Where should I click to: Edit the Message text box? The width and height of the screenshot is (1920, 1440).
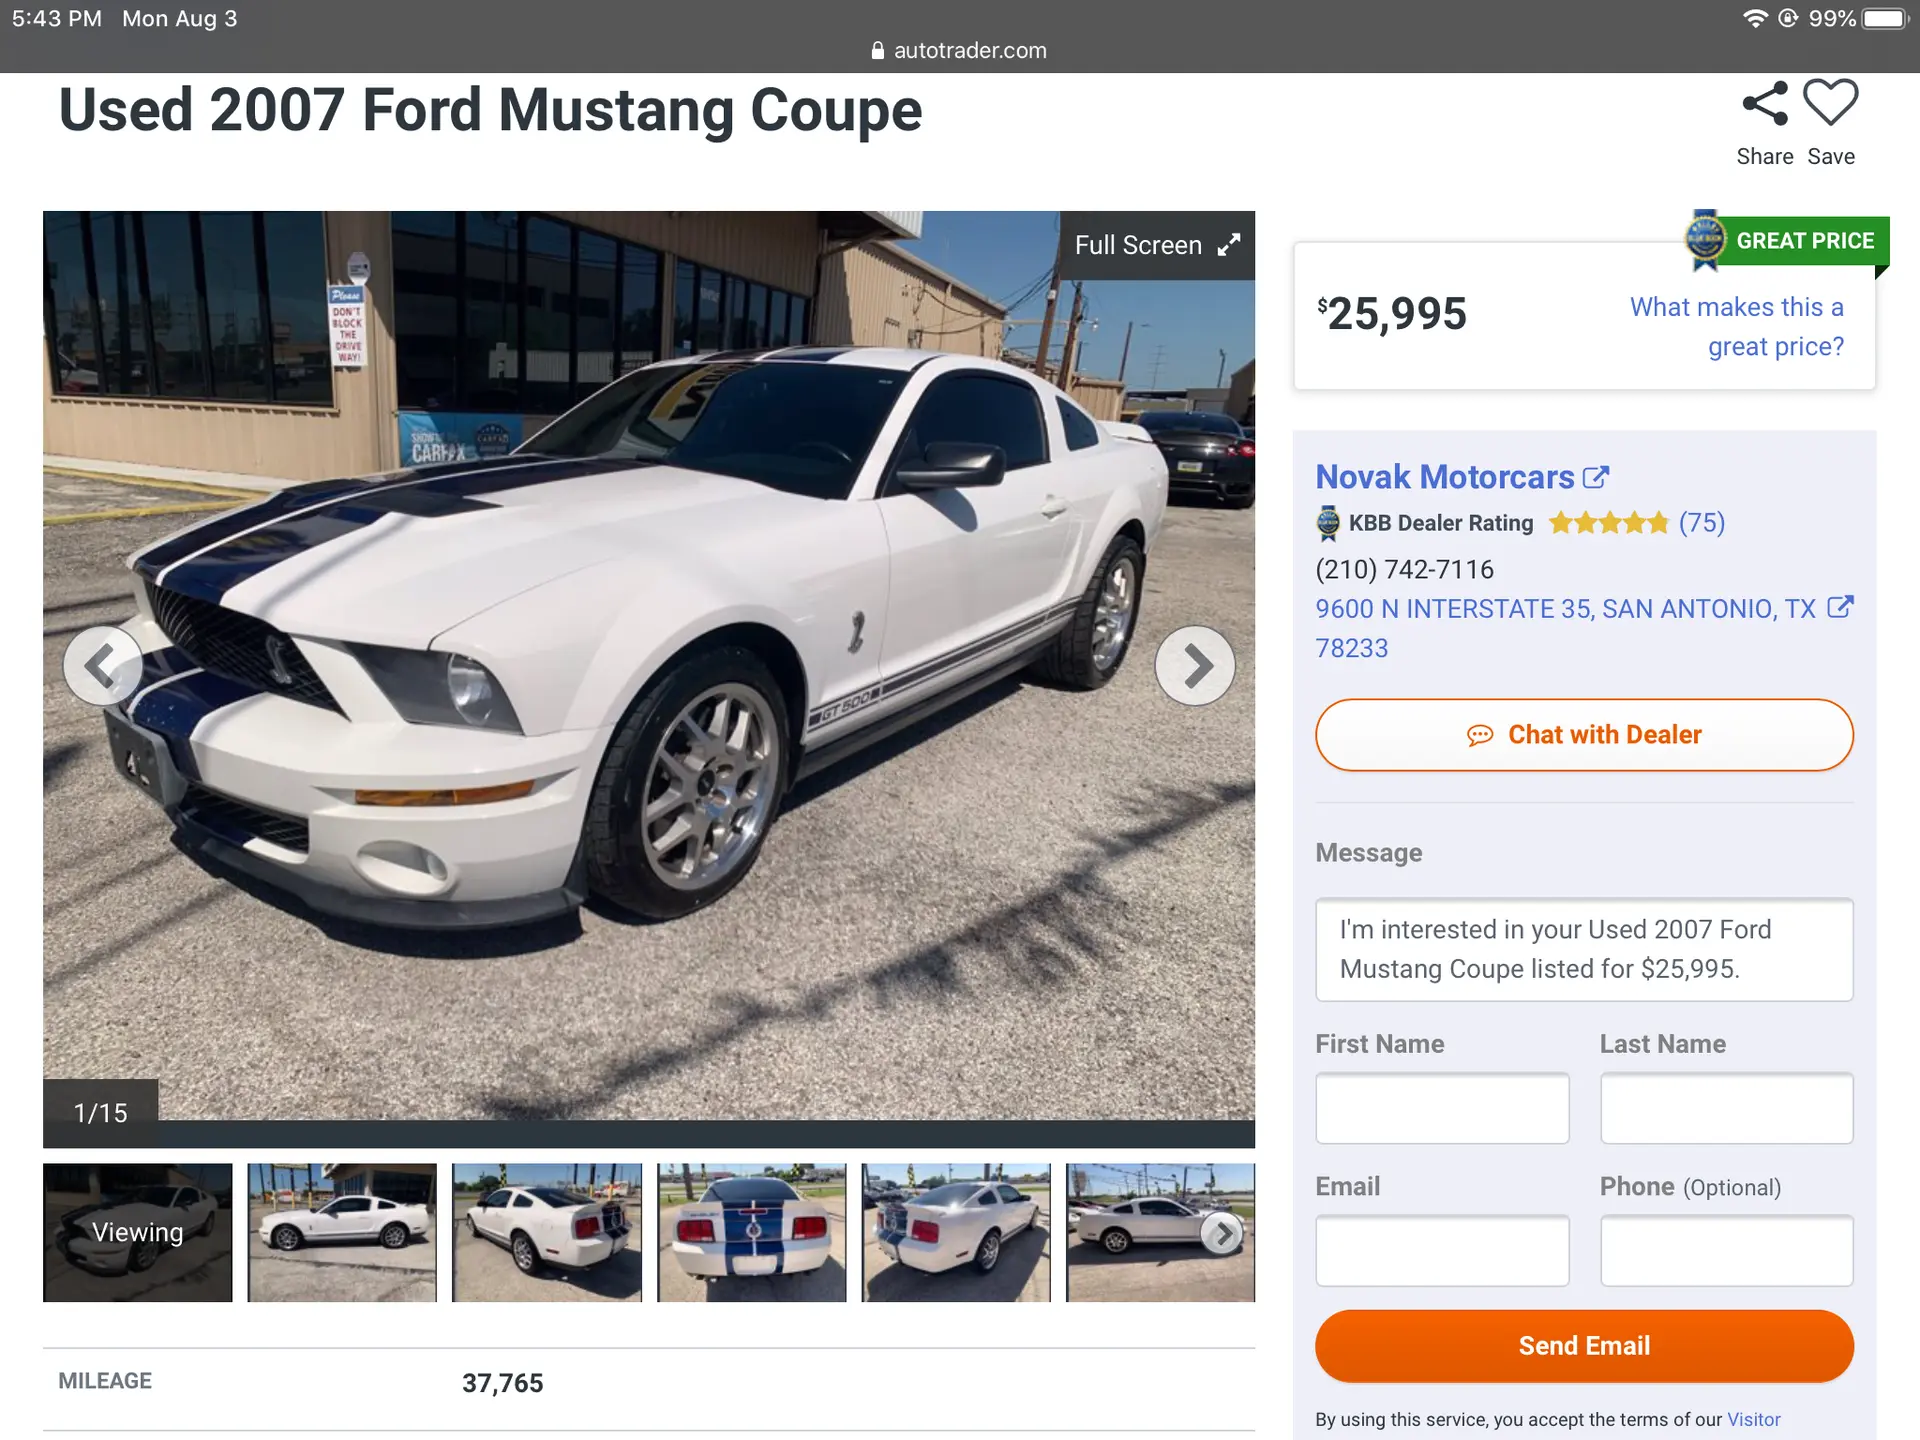(x=1584, y=949)
